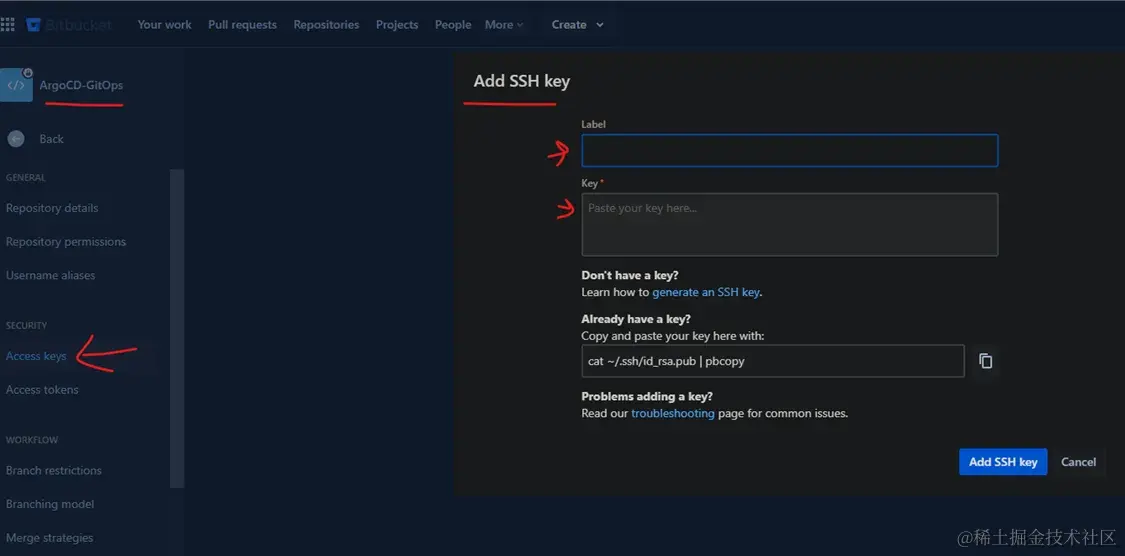Click the ArgoCD-GitOps repository avatar icon

[16, 85]
